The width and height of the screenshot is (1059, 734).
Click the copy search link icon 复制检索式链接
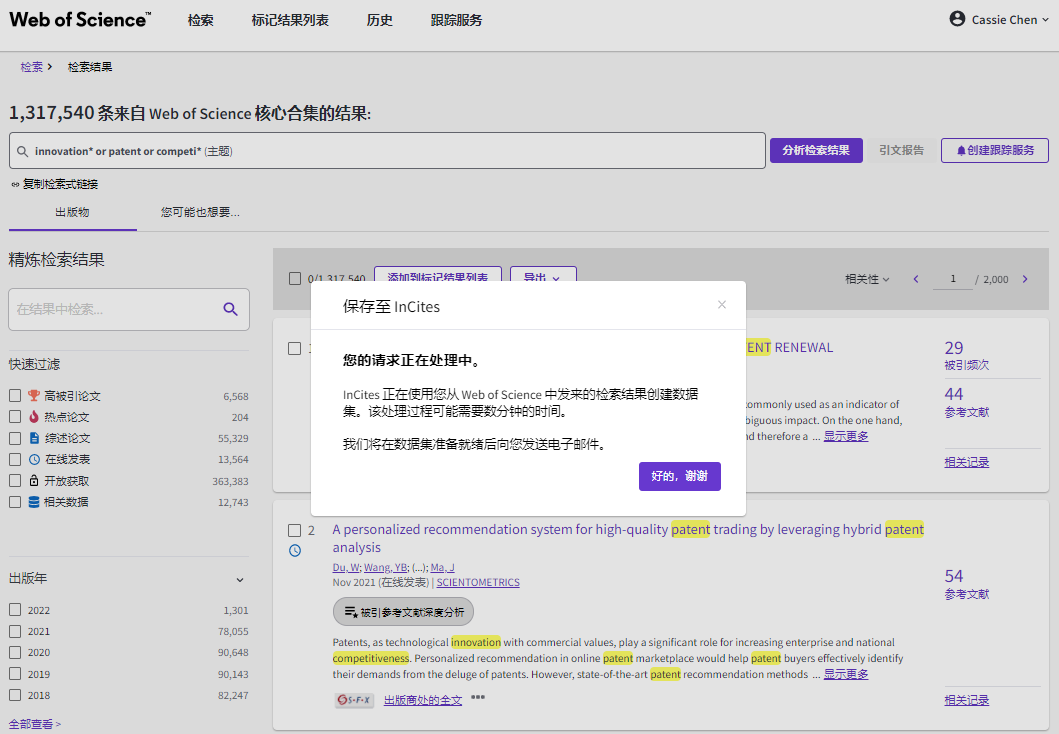[15, 184]
